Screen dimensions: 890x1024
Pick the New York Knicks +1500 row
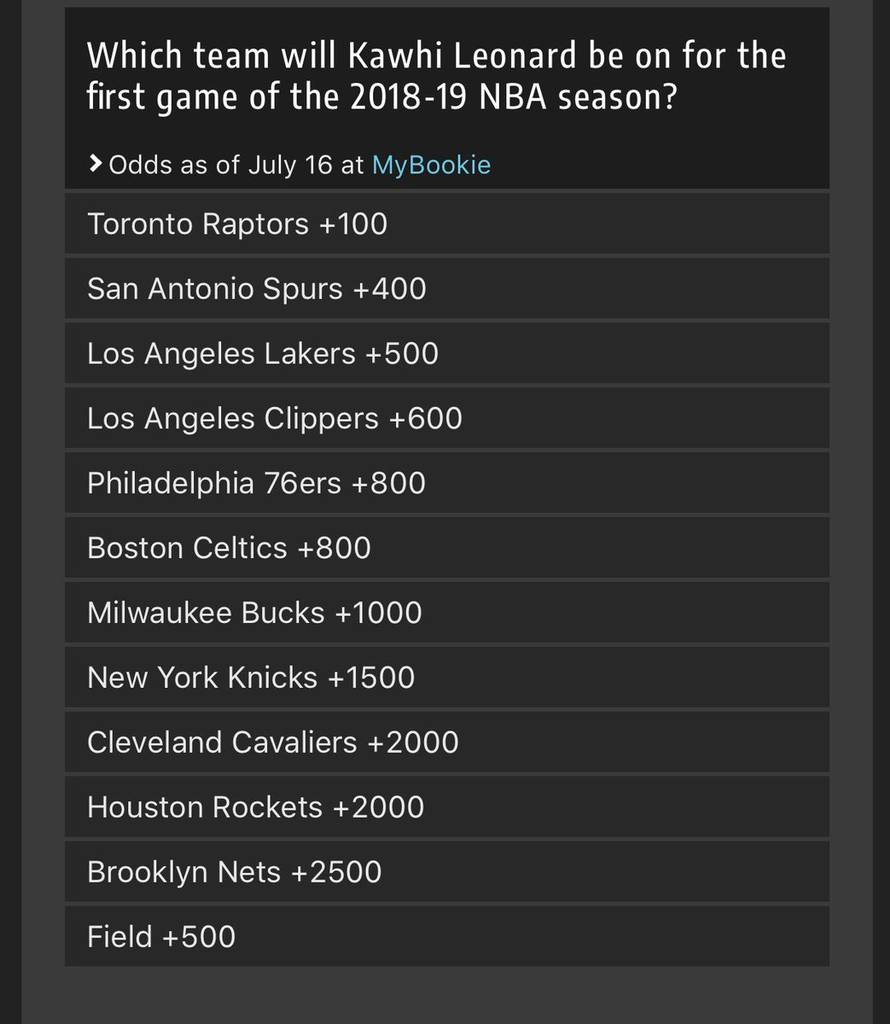(x=446, y=678)
